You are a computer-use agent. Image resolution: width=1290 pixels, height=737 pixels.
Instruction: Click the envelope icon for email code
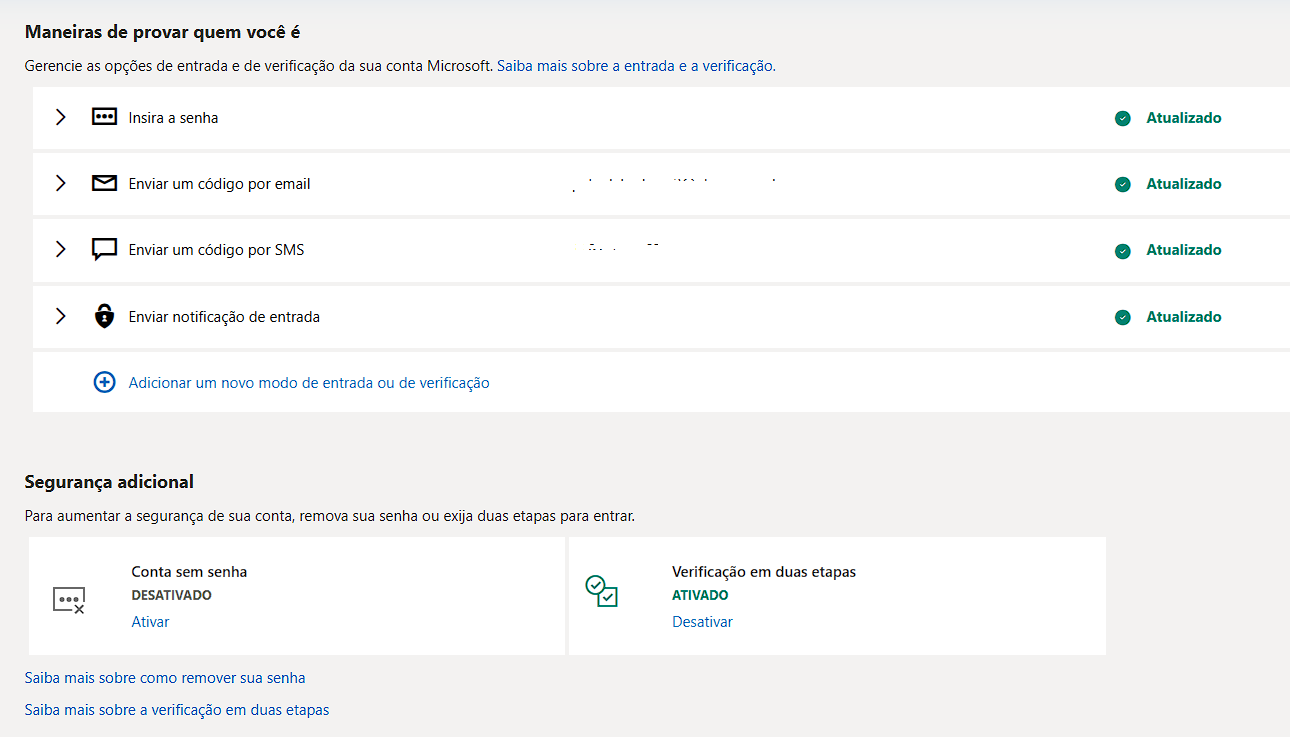click(104, 184)
